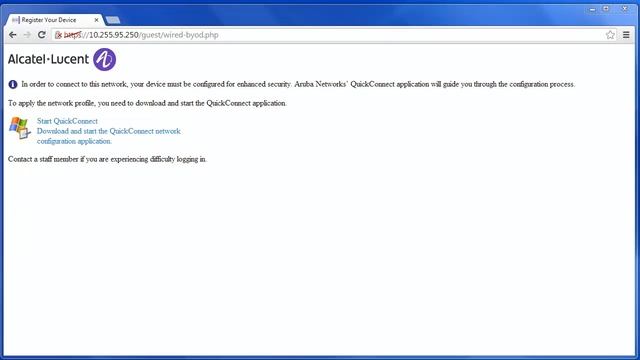Click the "In order to connect to this network" sentence
Image resolution: width=640 pixels, height=360 pixels.
(x=298, y=84)
